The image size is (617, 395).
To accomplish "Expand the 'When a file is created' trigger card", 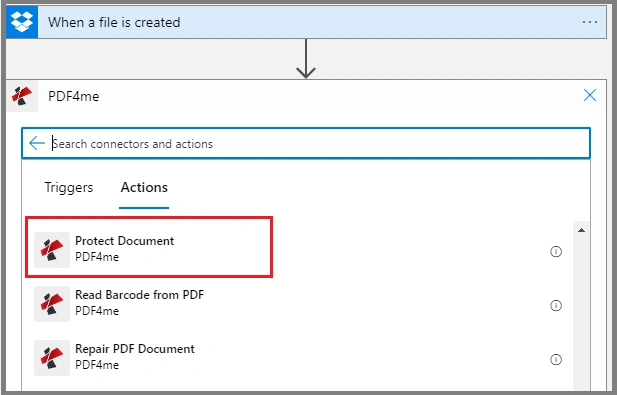I will tap(306, 22).
